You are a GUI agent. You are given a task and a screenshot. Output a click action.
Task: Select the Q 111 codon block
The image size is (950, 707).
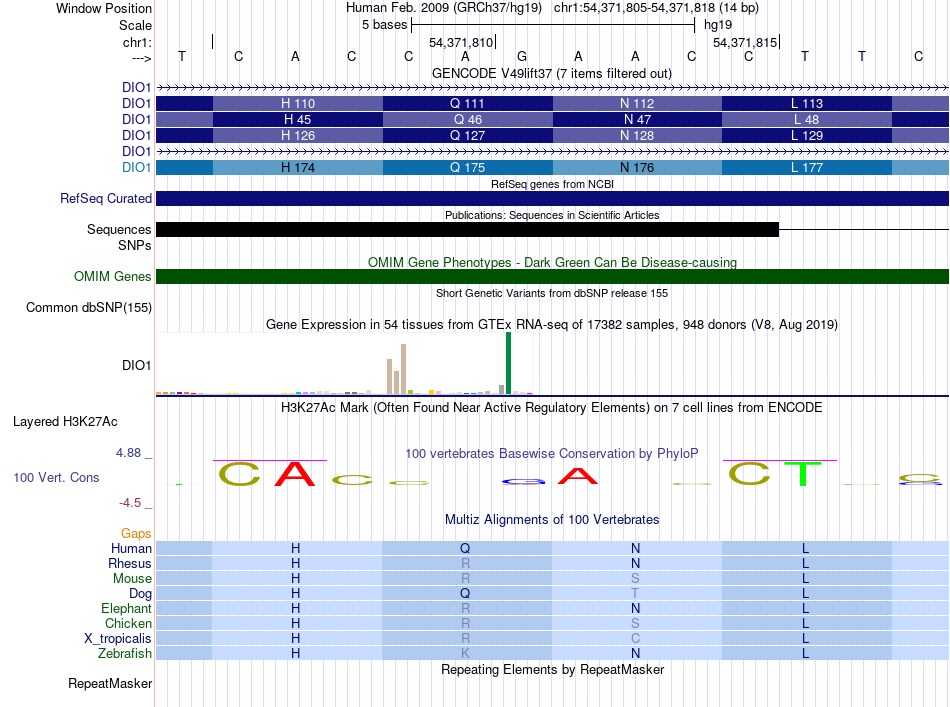(x=468, y=104)
